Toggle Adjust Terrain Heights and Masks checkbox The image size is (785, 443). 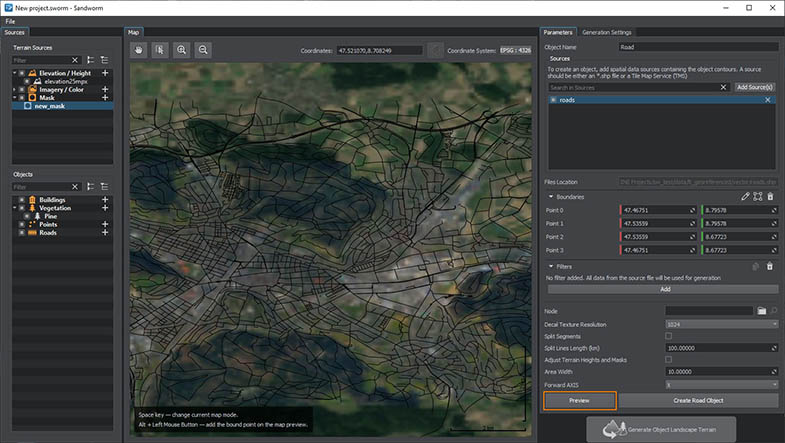pyautogui.click(x=668, y=360)
